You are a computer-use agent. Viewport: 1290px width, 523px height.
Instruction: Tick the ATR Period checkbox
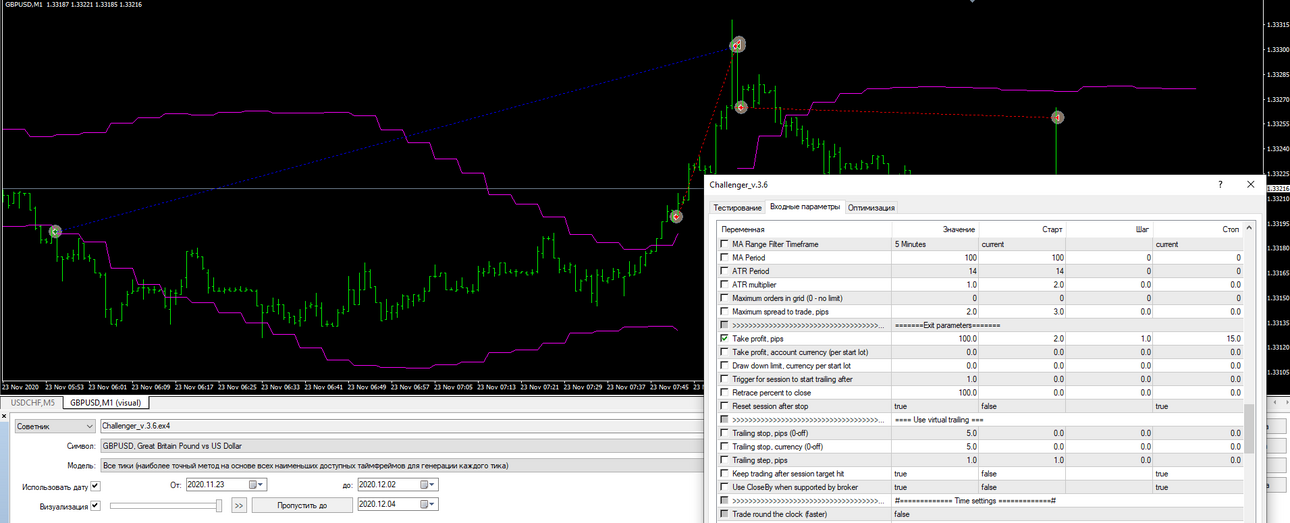click(x=724, y=271)
